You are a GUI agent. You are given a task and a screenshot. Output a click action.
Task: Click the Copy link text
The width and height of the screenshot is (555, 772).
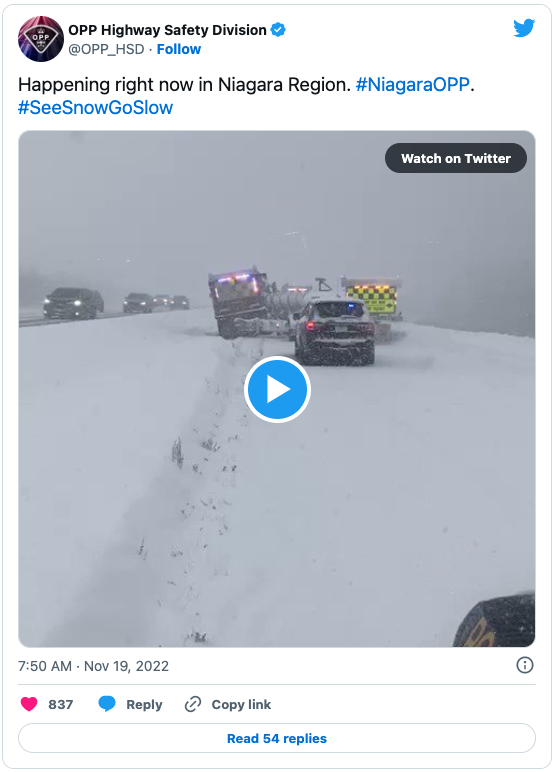[x=241, y=705]
